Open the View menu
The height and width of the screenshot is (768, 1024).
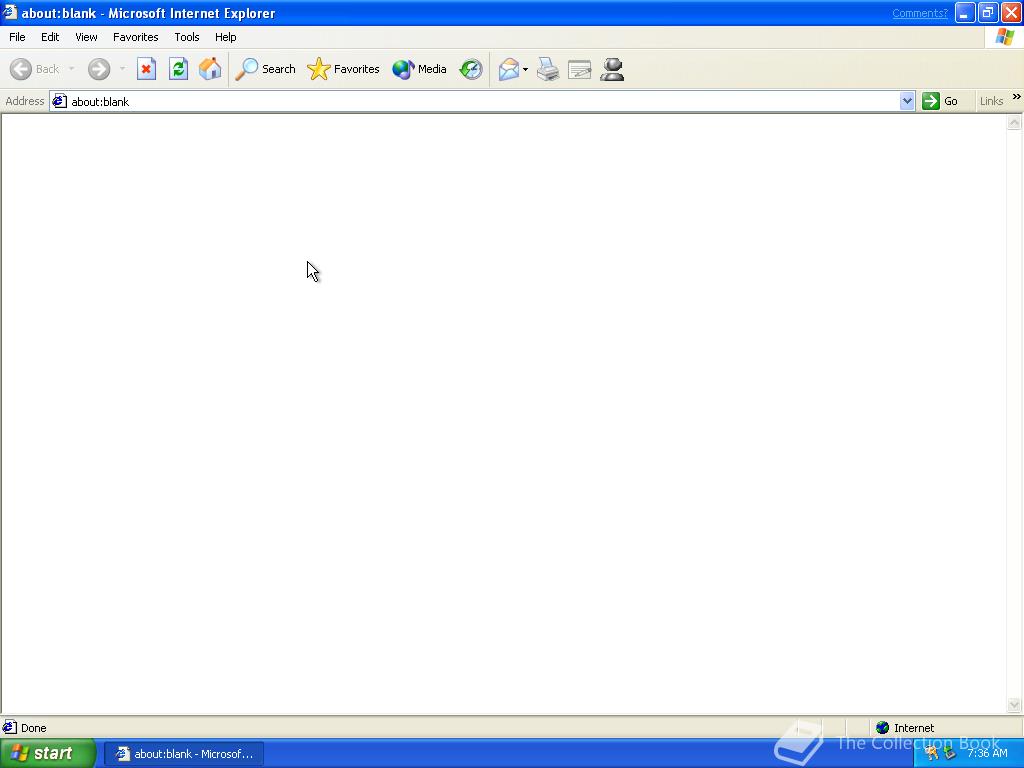point(86,37)
